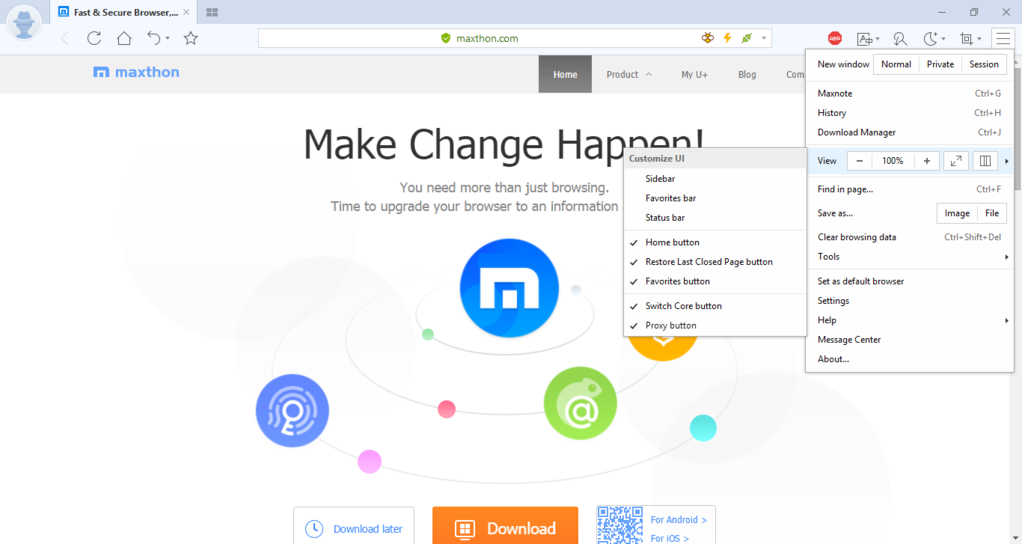Click the green proxy plug icon
1022x544 pixels.
[747, 38]
